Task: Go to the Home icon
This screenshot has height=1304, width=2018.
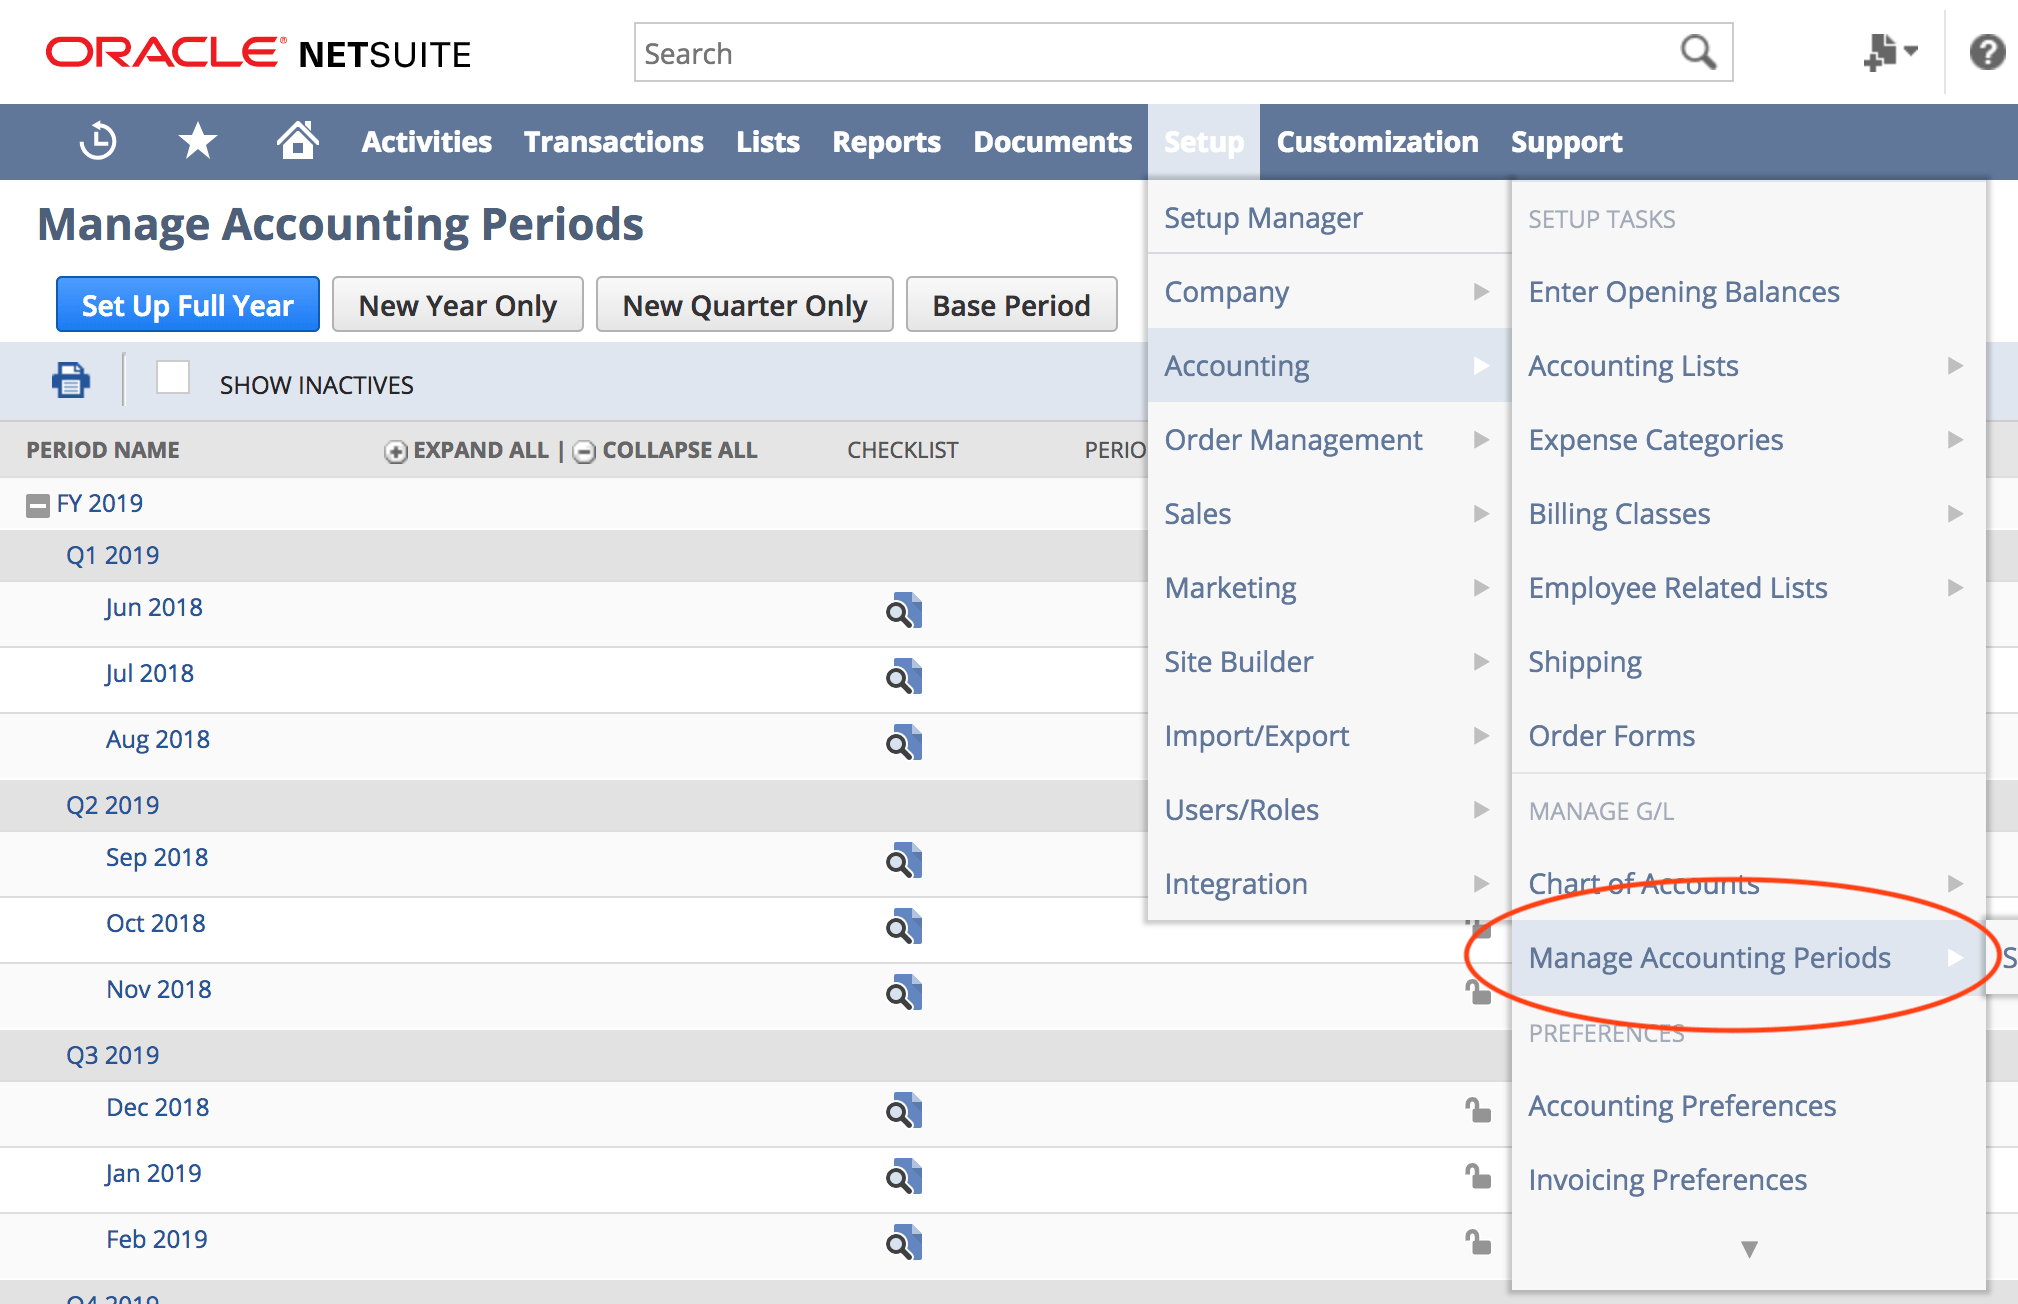Action: click(x=297, y=140)
